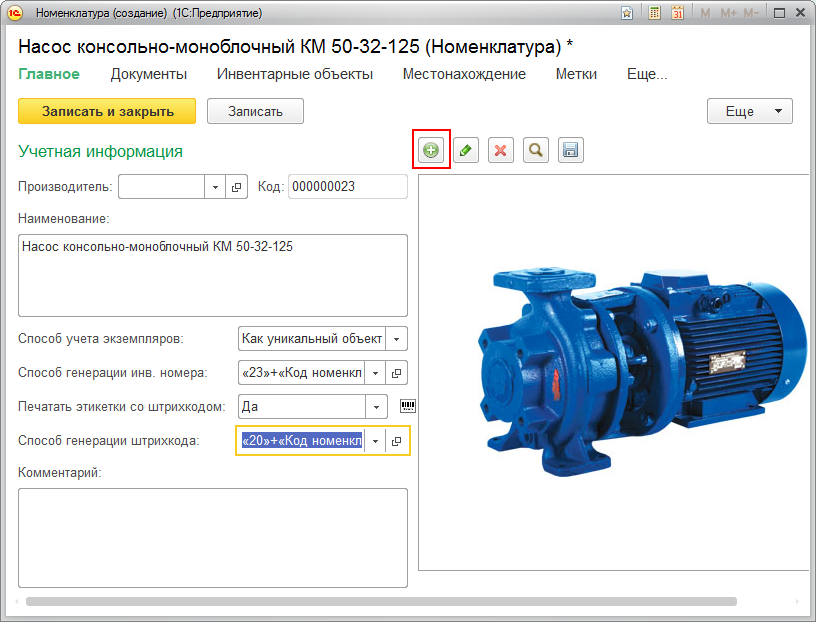Viewport: 816px width, 622px height.
Task: Click the horizontal scrollbar at bottom
Action: (x=381, y=601)
